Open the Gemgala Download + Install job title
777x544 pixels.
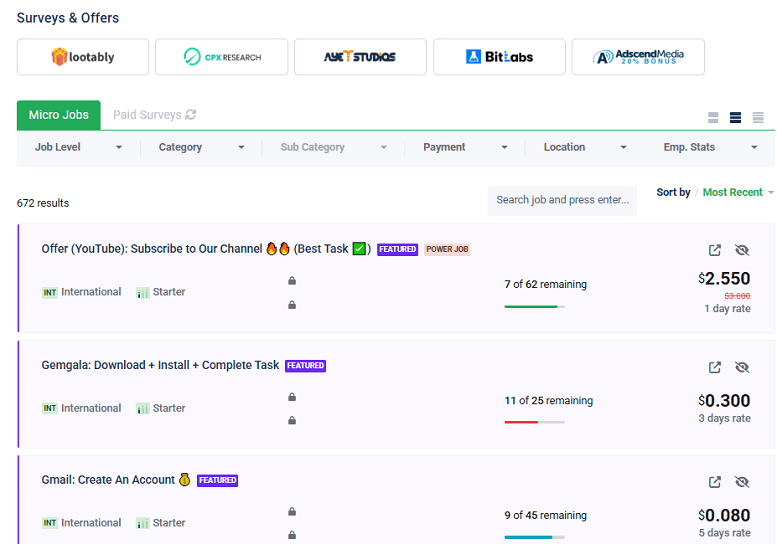pyautogui.click(x=160, y=365)
